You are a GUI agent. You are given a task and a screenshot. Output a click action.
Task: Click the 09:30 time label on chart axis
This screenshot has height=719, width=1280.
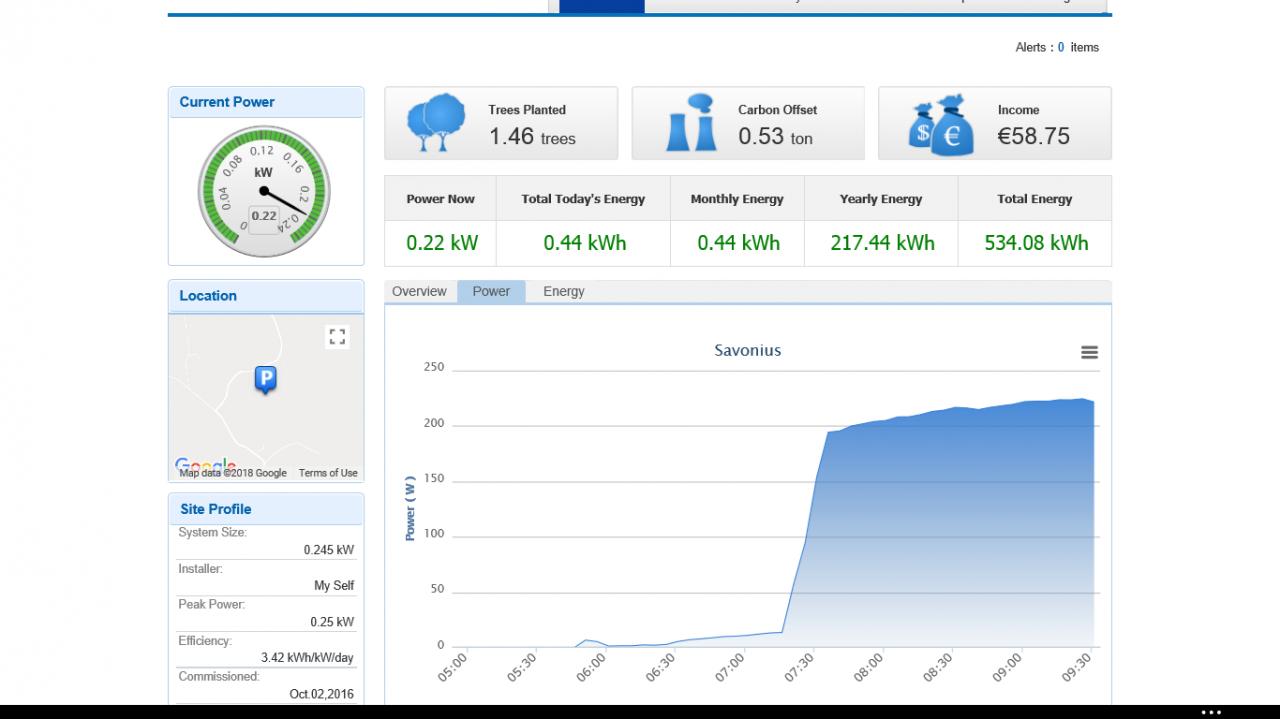coord(1077,667)
